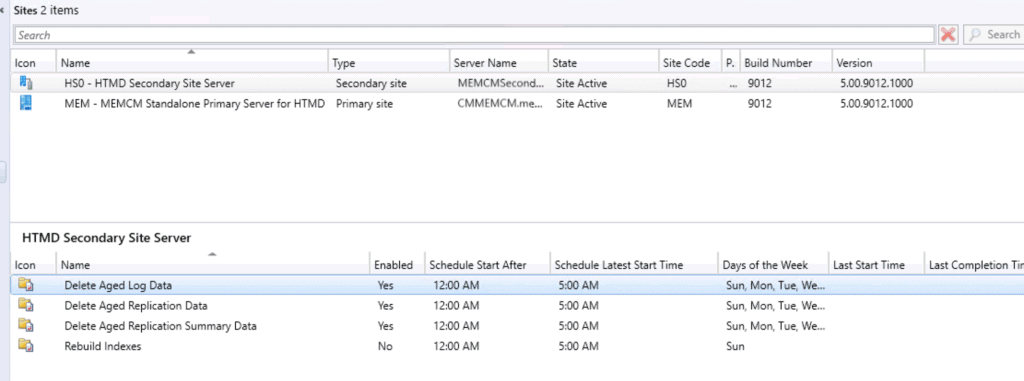The image size is (1024, 381).
Task: Click HTMD Secondary Site Server pane title
Action: click(106, 238)
